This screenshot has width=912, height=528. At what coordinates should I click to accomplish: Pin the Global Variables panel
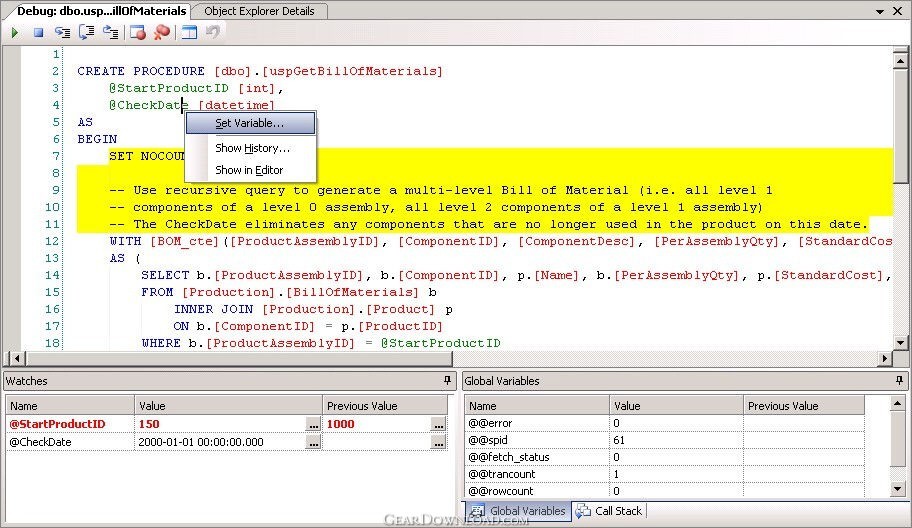coord(899,380)
